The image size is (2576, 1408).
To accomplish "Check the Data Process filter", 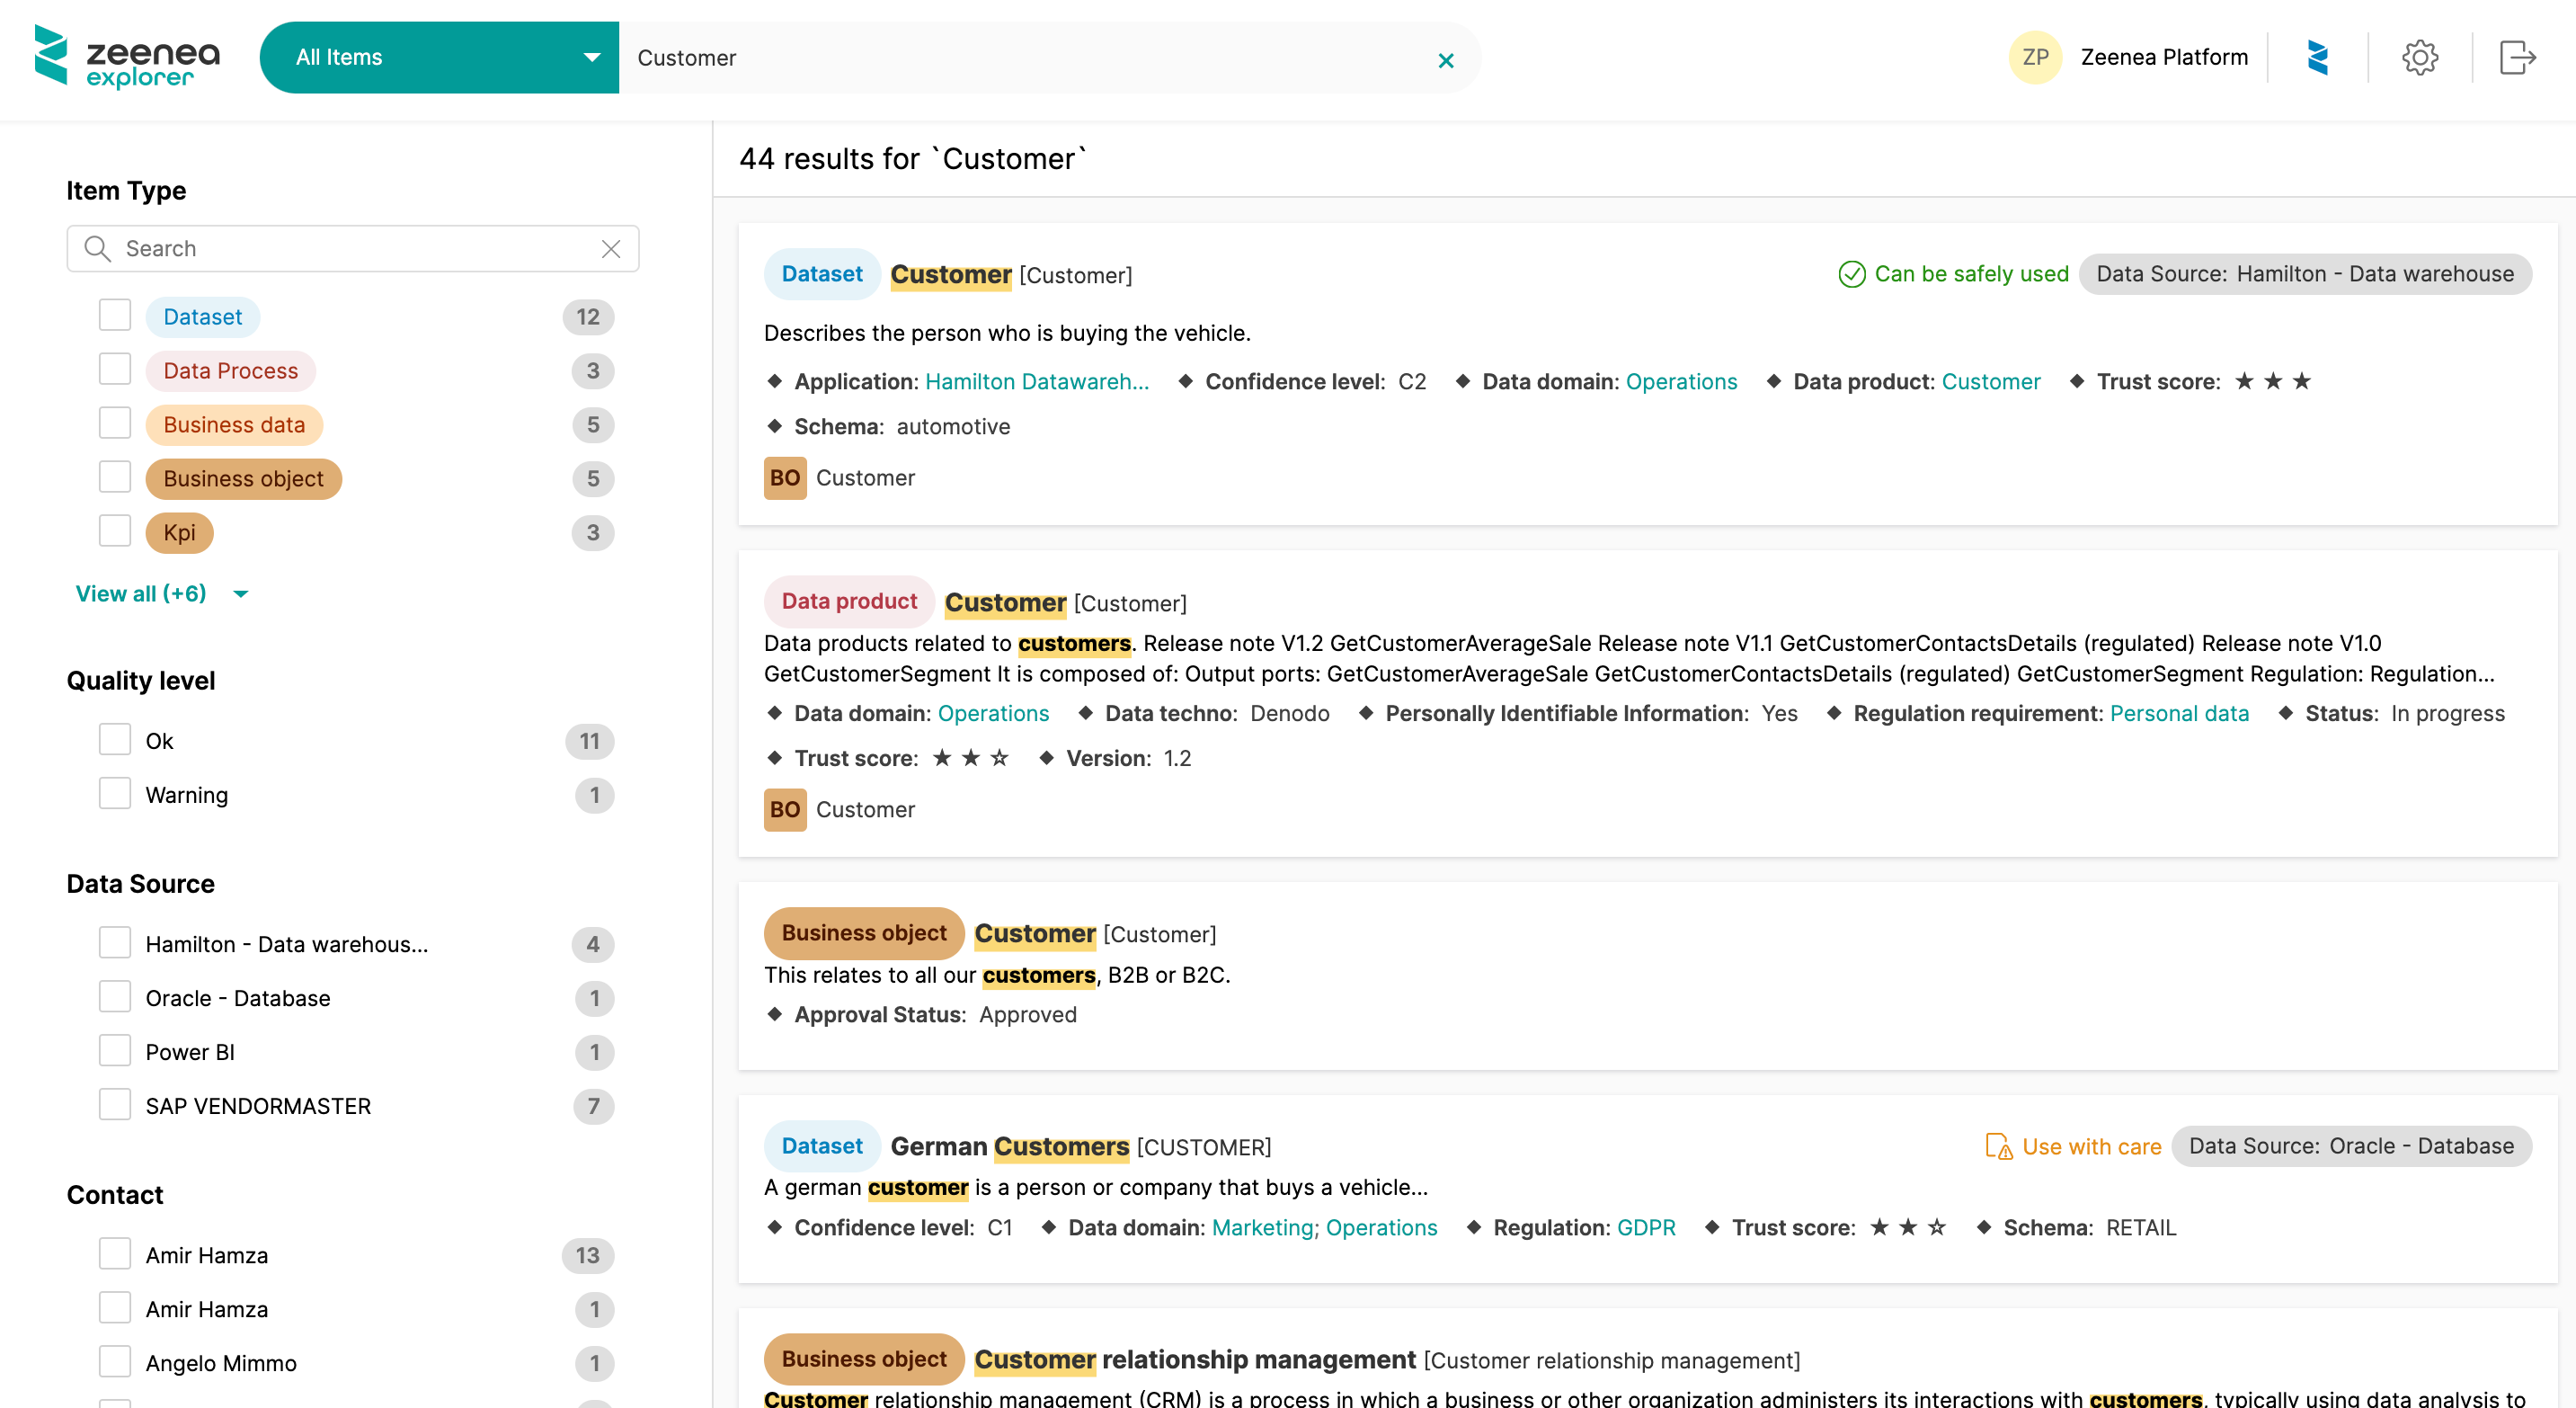I will click(115, 369).
